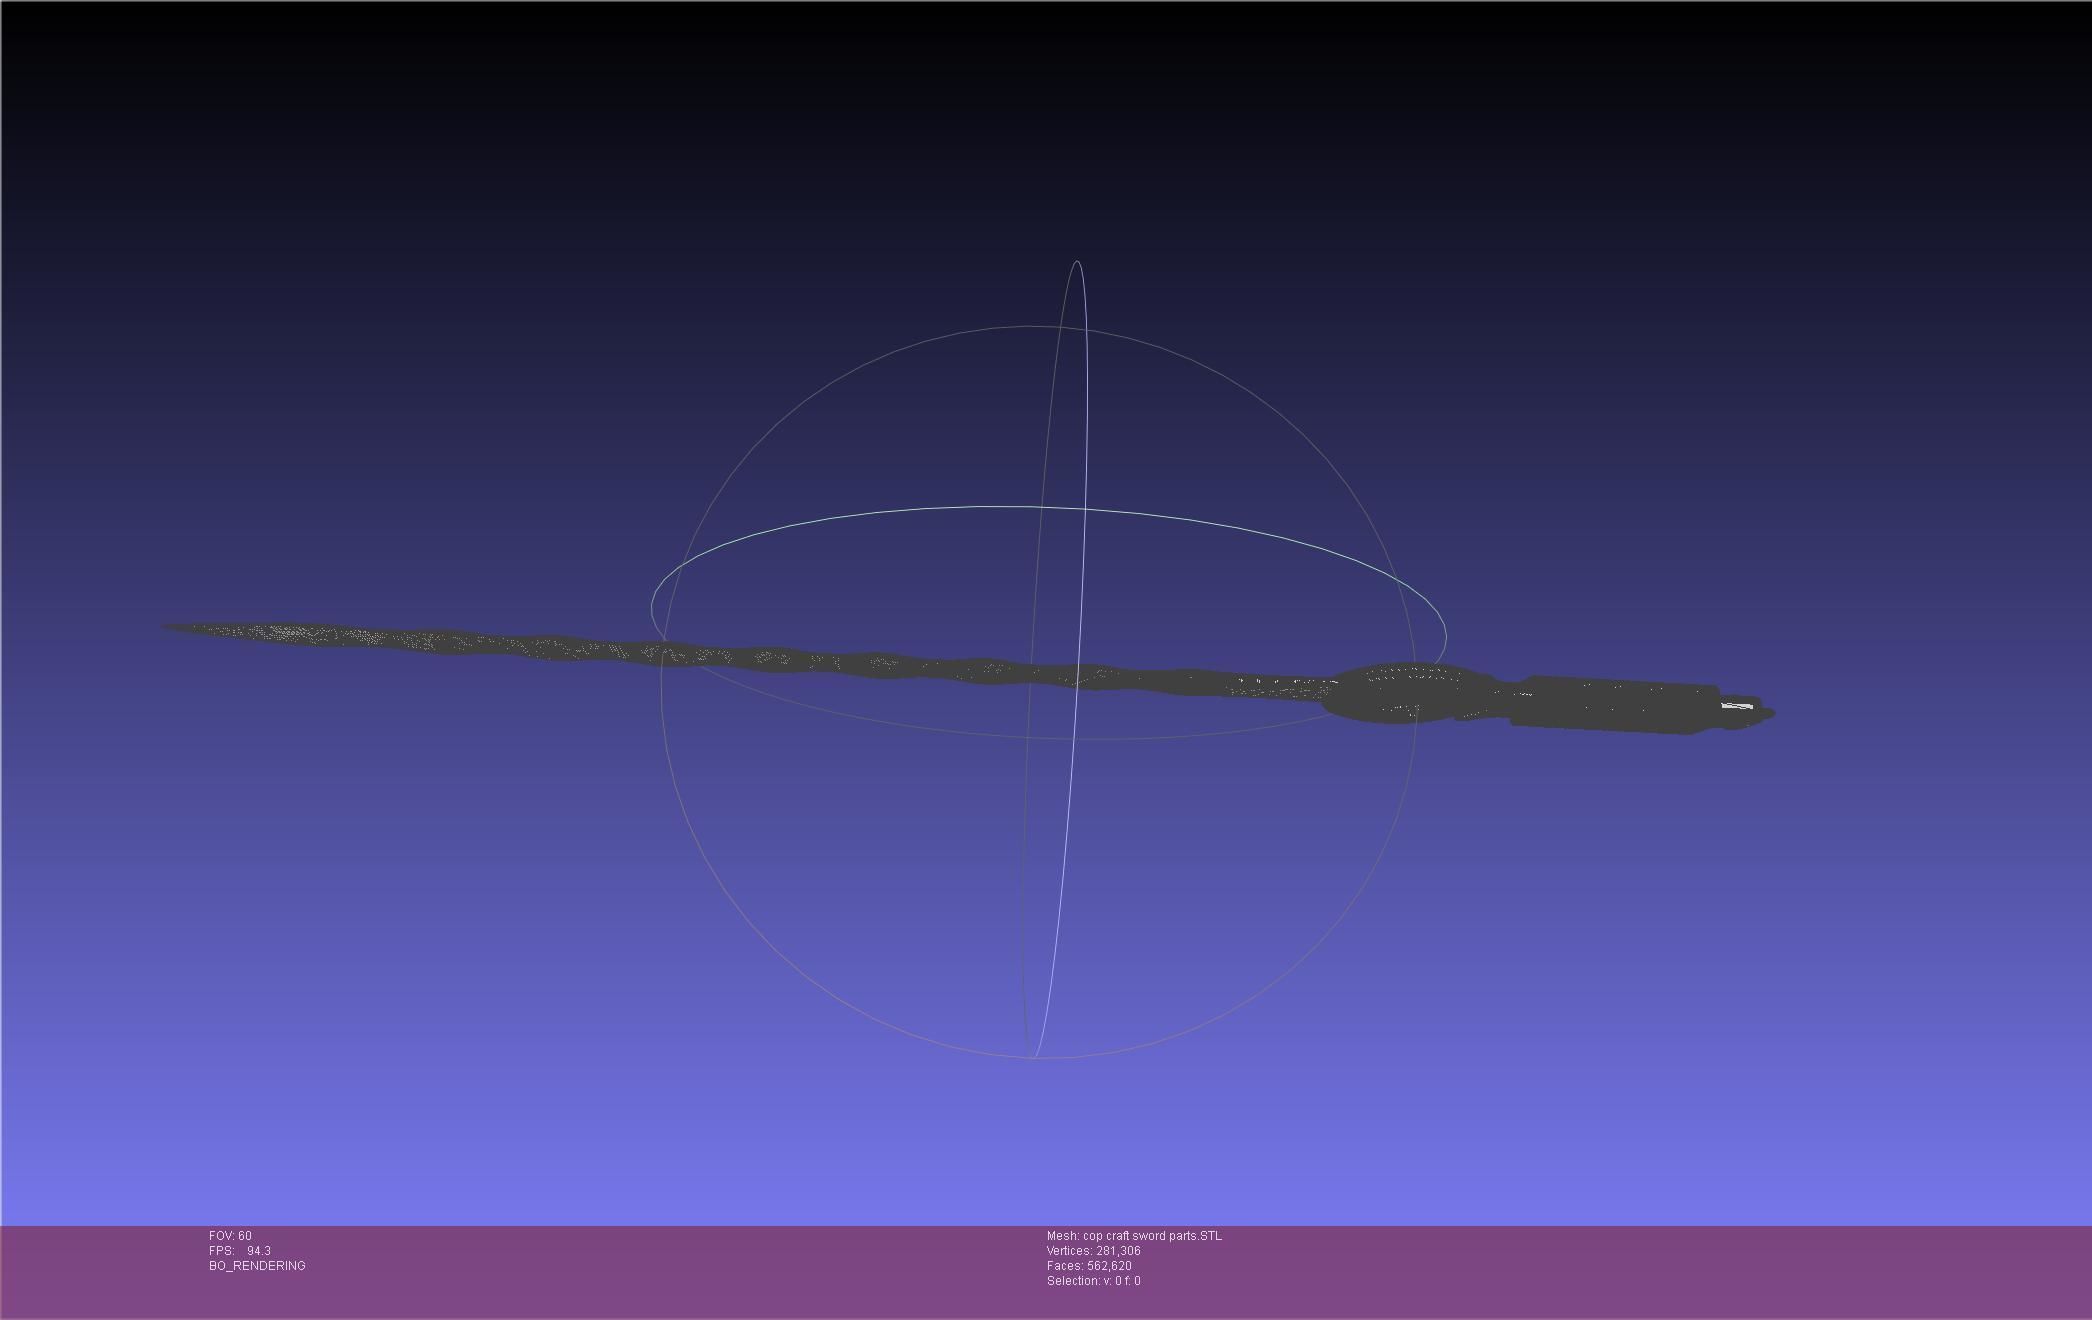
Task: Click the white highlight on sword pommel
Action: click(x=1738, y=707)
